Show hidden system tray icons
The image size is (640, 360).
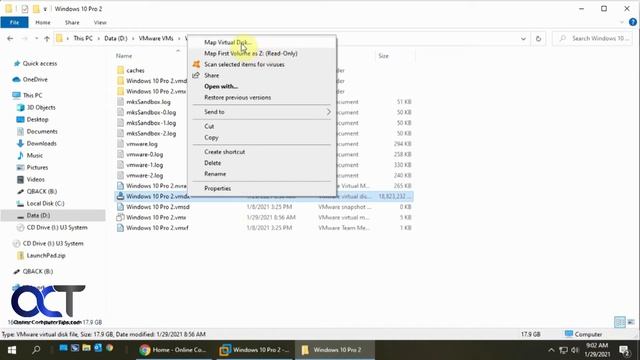551,350
